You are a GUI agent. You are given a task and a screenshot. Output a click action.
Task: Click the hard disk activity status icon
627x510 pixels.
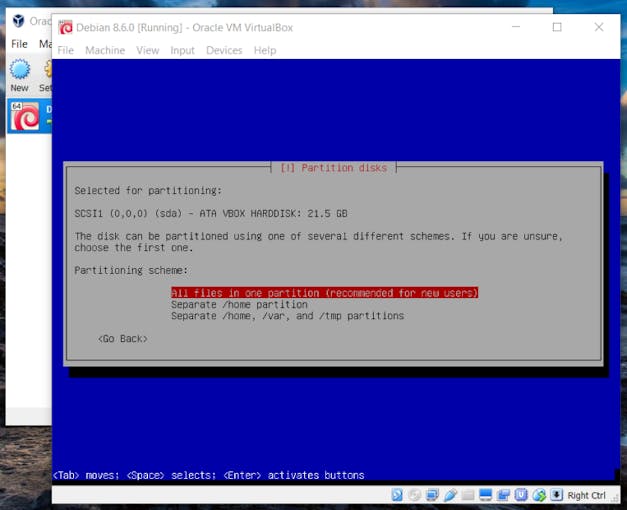[x=397, y=495]
